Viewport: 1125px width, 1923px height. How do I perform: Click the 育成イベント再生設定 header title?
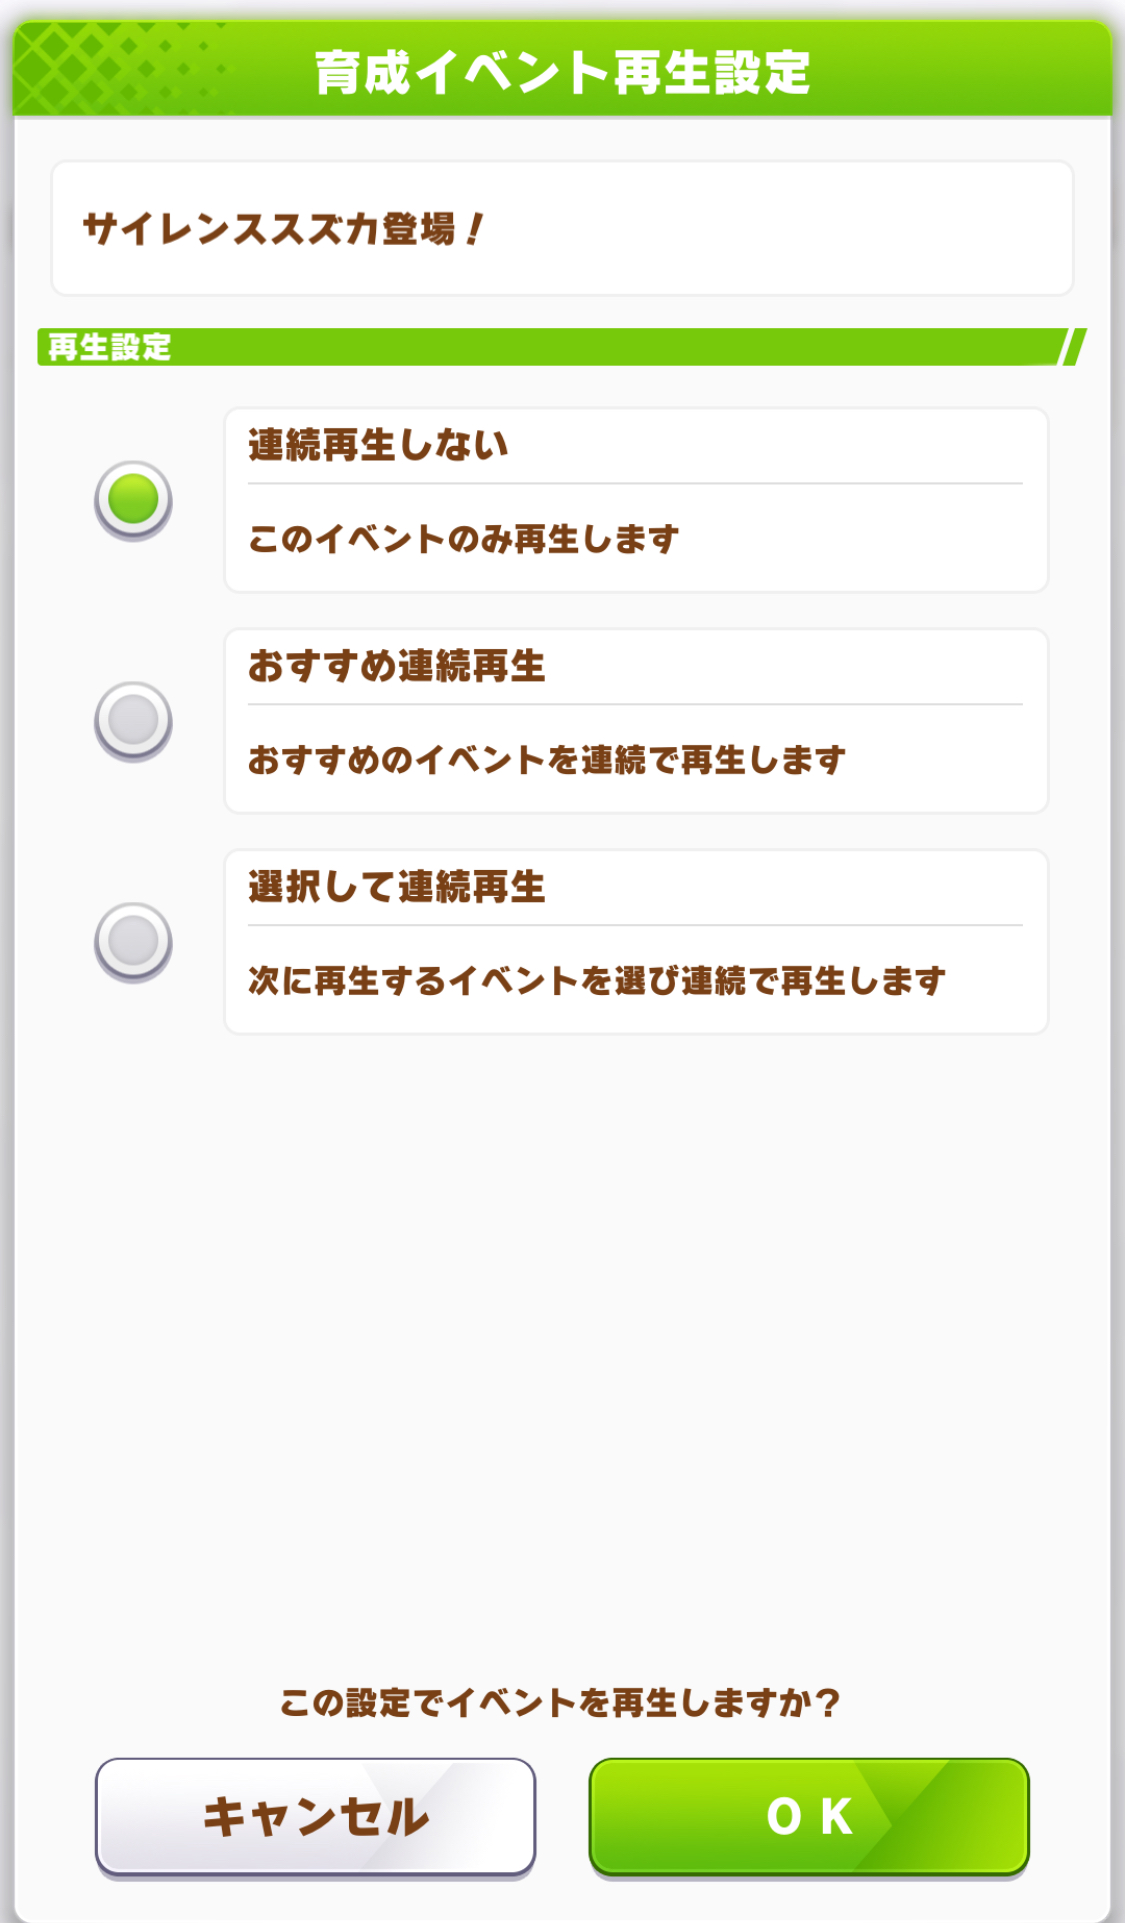click(562, 73)
